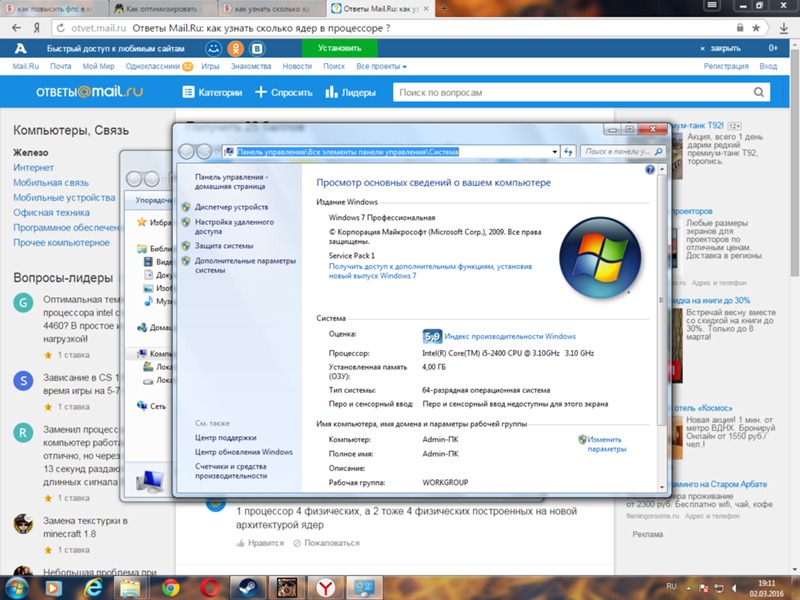
Task: Switch to the "Как оптимизировать" browser tab
Action: pyautogui.click(x=163, y=9)
